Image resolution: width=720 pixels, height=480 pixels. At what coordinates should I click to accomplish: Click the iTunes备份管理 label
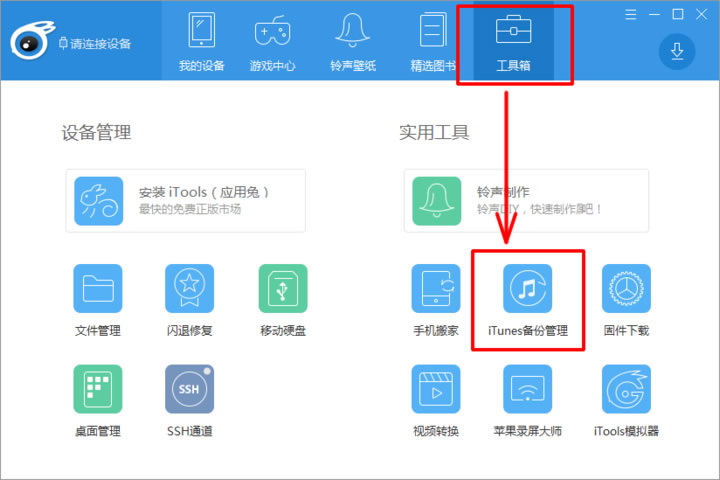click(x=528, y=331)
